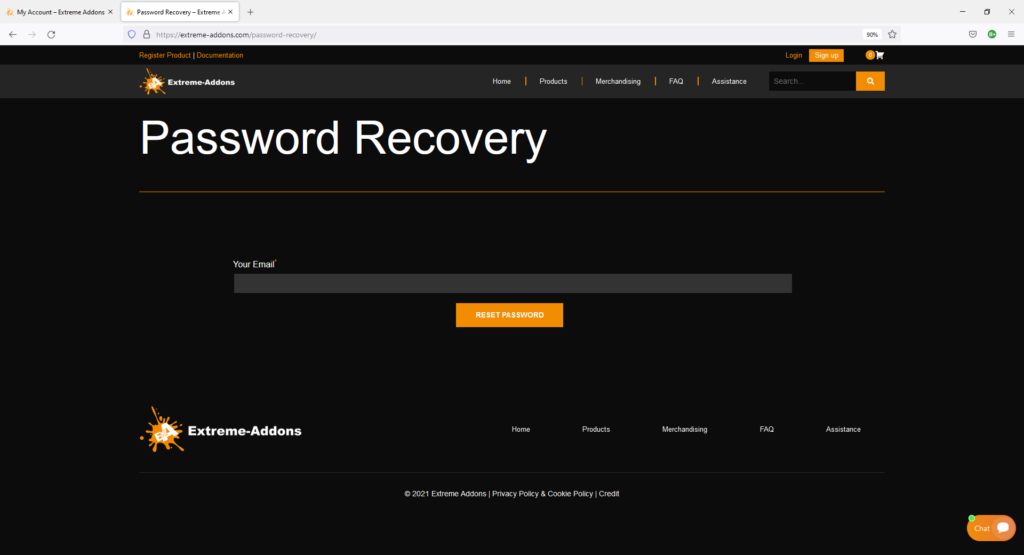The image size is (1024, 555).
Task: Click the Login link
Action: pos(793,56)
